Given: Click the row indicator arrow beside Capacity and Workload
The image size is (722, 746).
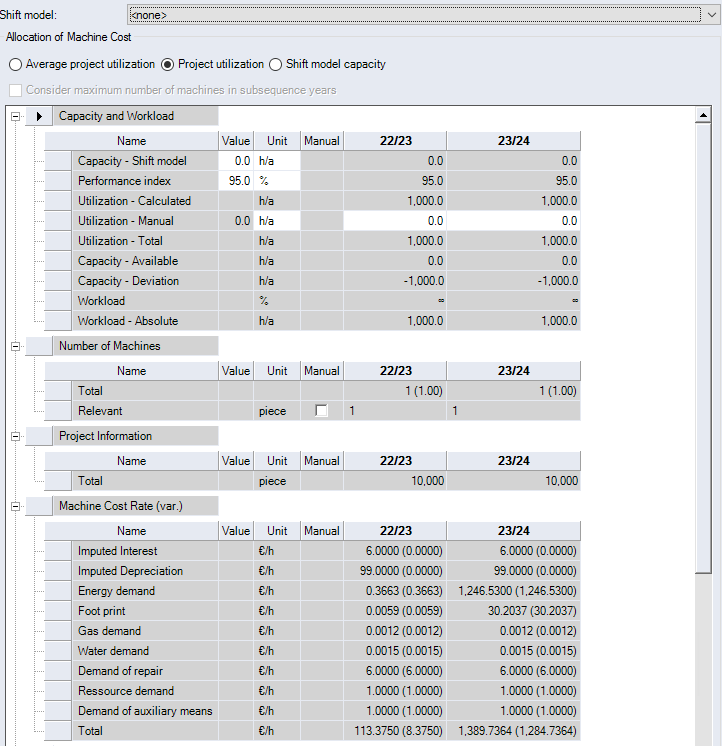Looking at the screenshot, I should click(39, 116).
